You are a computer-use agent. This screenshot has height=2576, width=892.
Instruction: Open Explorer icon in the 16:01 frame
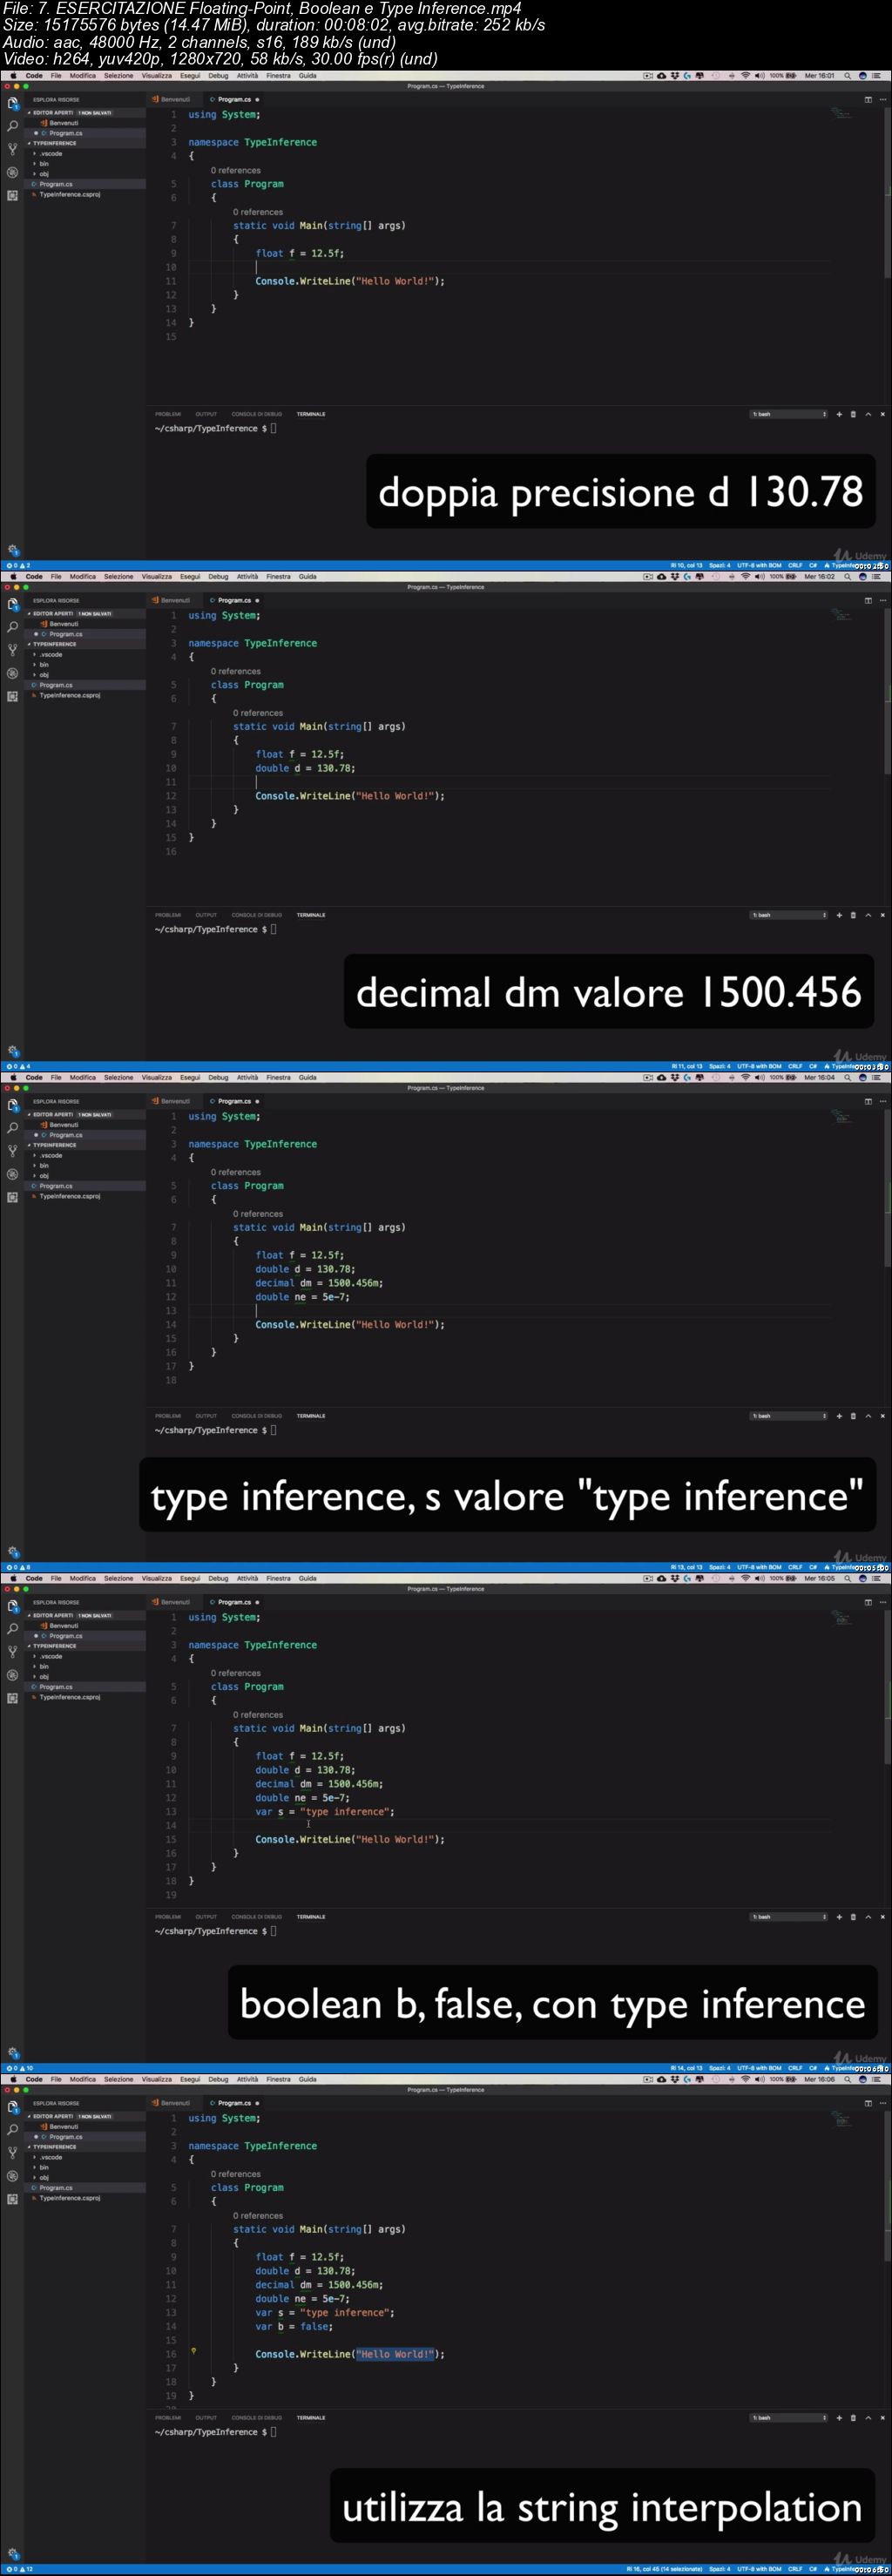(12, 104)
